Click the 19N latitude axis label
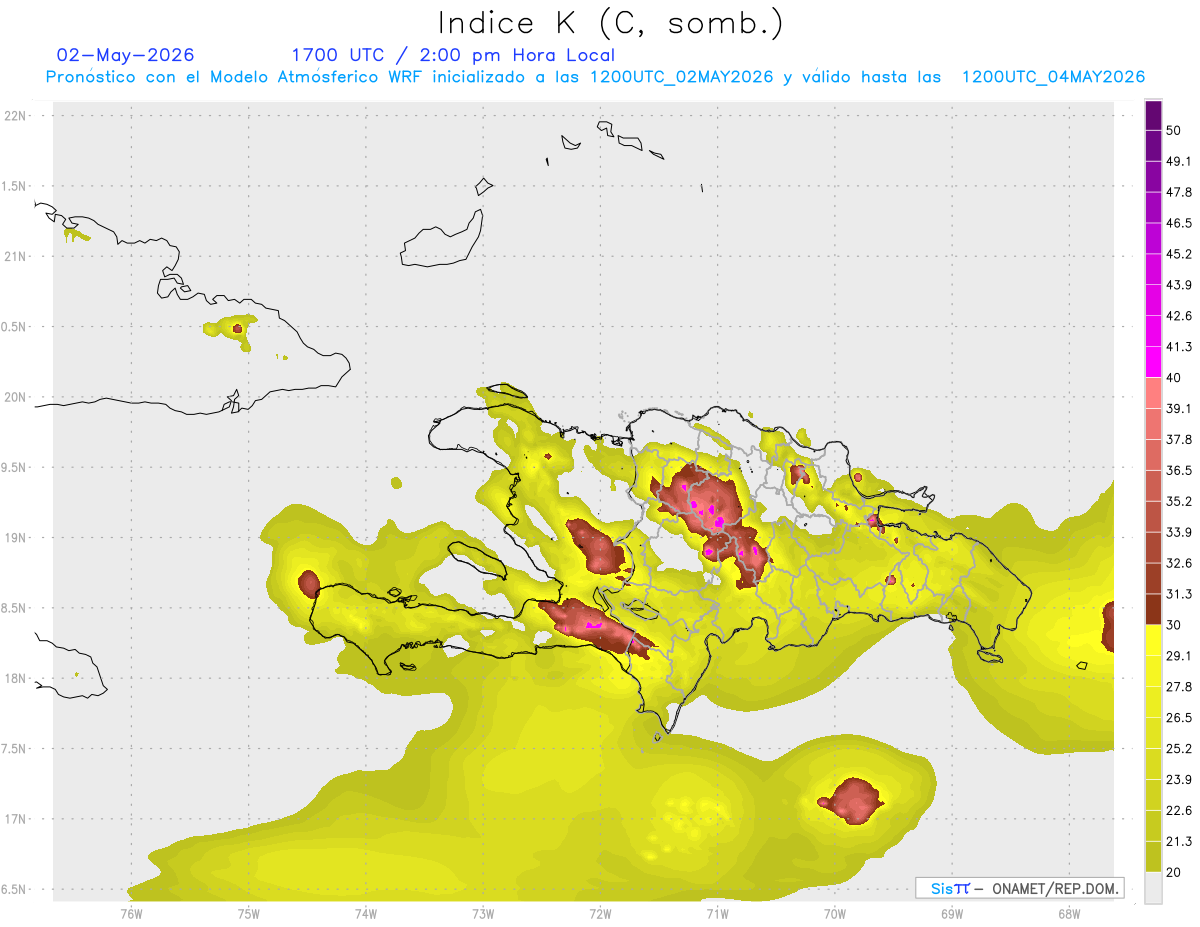The height and width of the screenshot is (927, 1200). (17, 538)
